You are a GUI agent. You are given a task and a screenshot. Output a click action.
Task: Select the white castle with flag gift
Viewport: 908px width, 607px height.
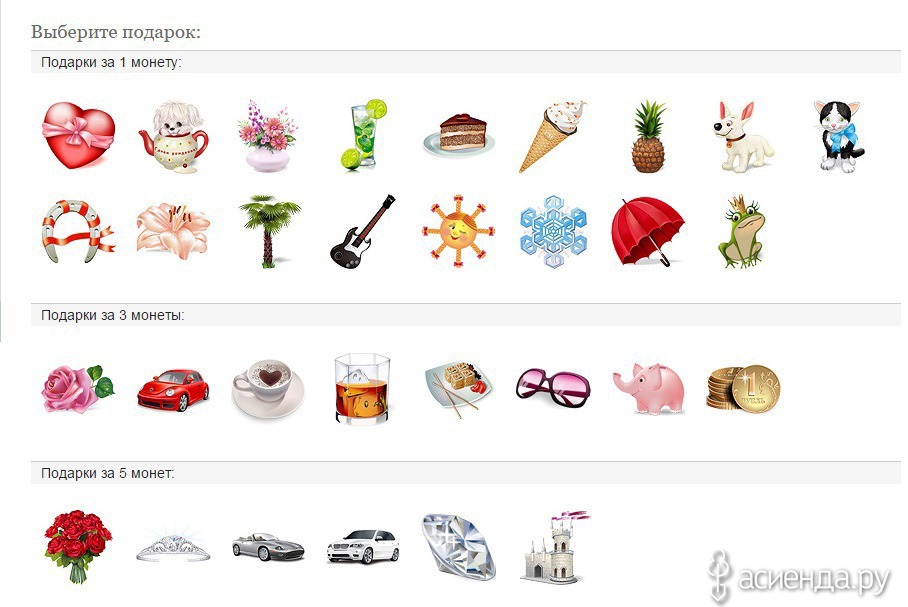[x=554, y=547]
